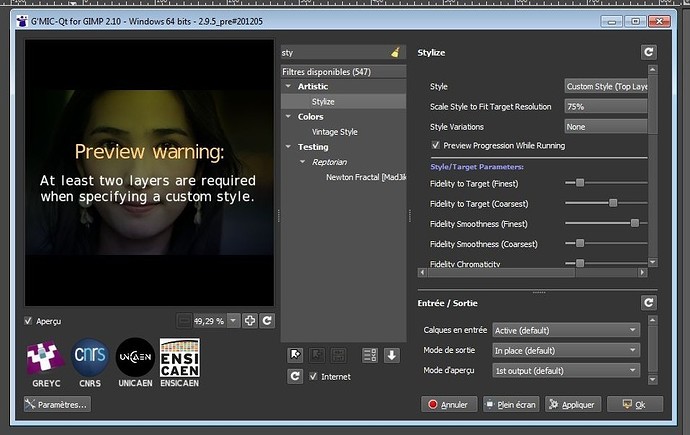Reset Stylize parameters with the refresh icon
Image resolution: width=690 pixels, height=435 pixels.
(x=649, y=53)
